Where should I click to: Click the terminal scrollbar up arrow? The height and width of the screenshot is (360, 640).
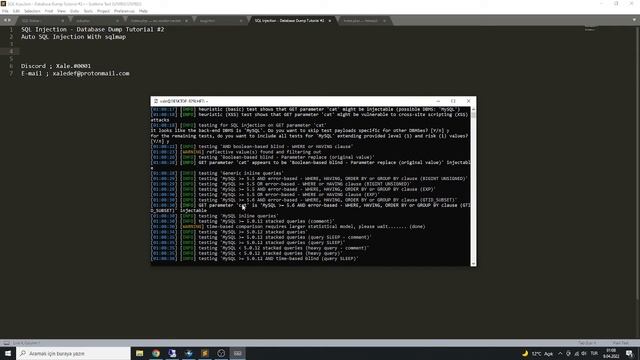[473, 109]
